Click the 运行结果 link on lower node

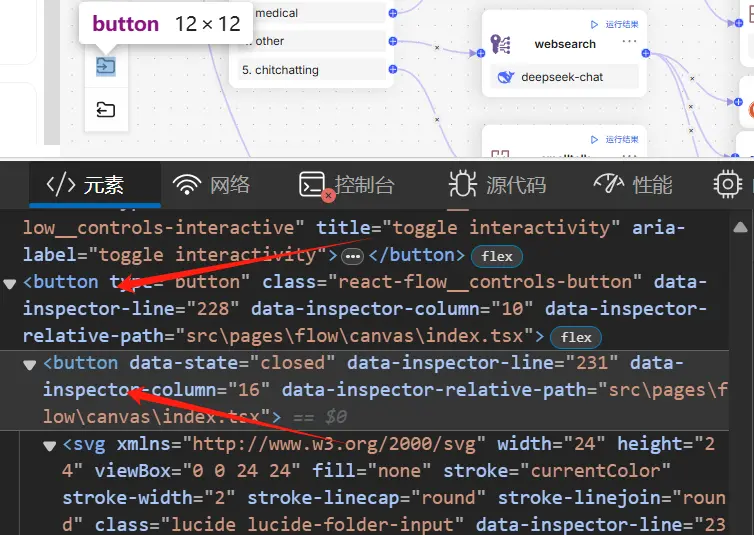pyautogui.click(x=622, y=139)
